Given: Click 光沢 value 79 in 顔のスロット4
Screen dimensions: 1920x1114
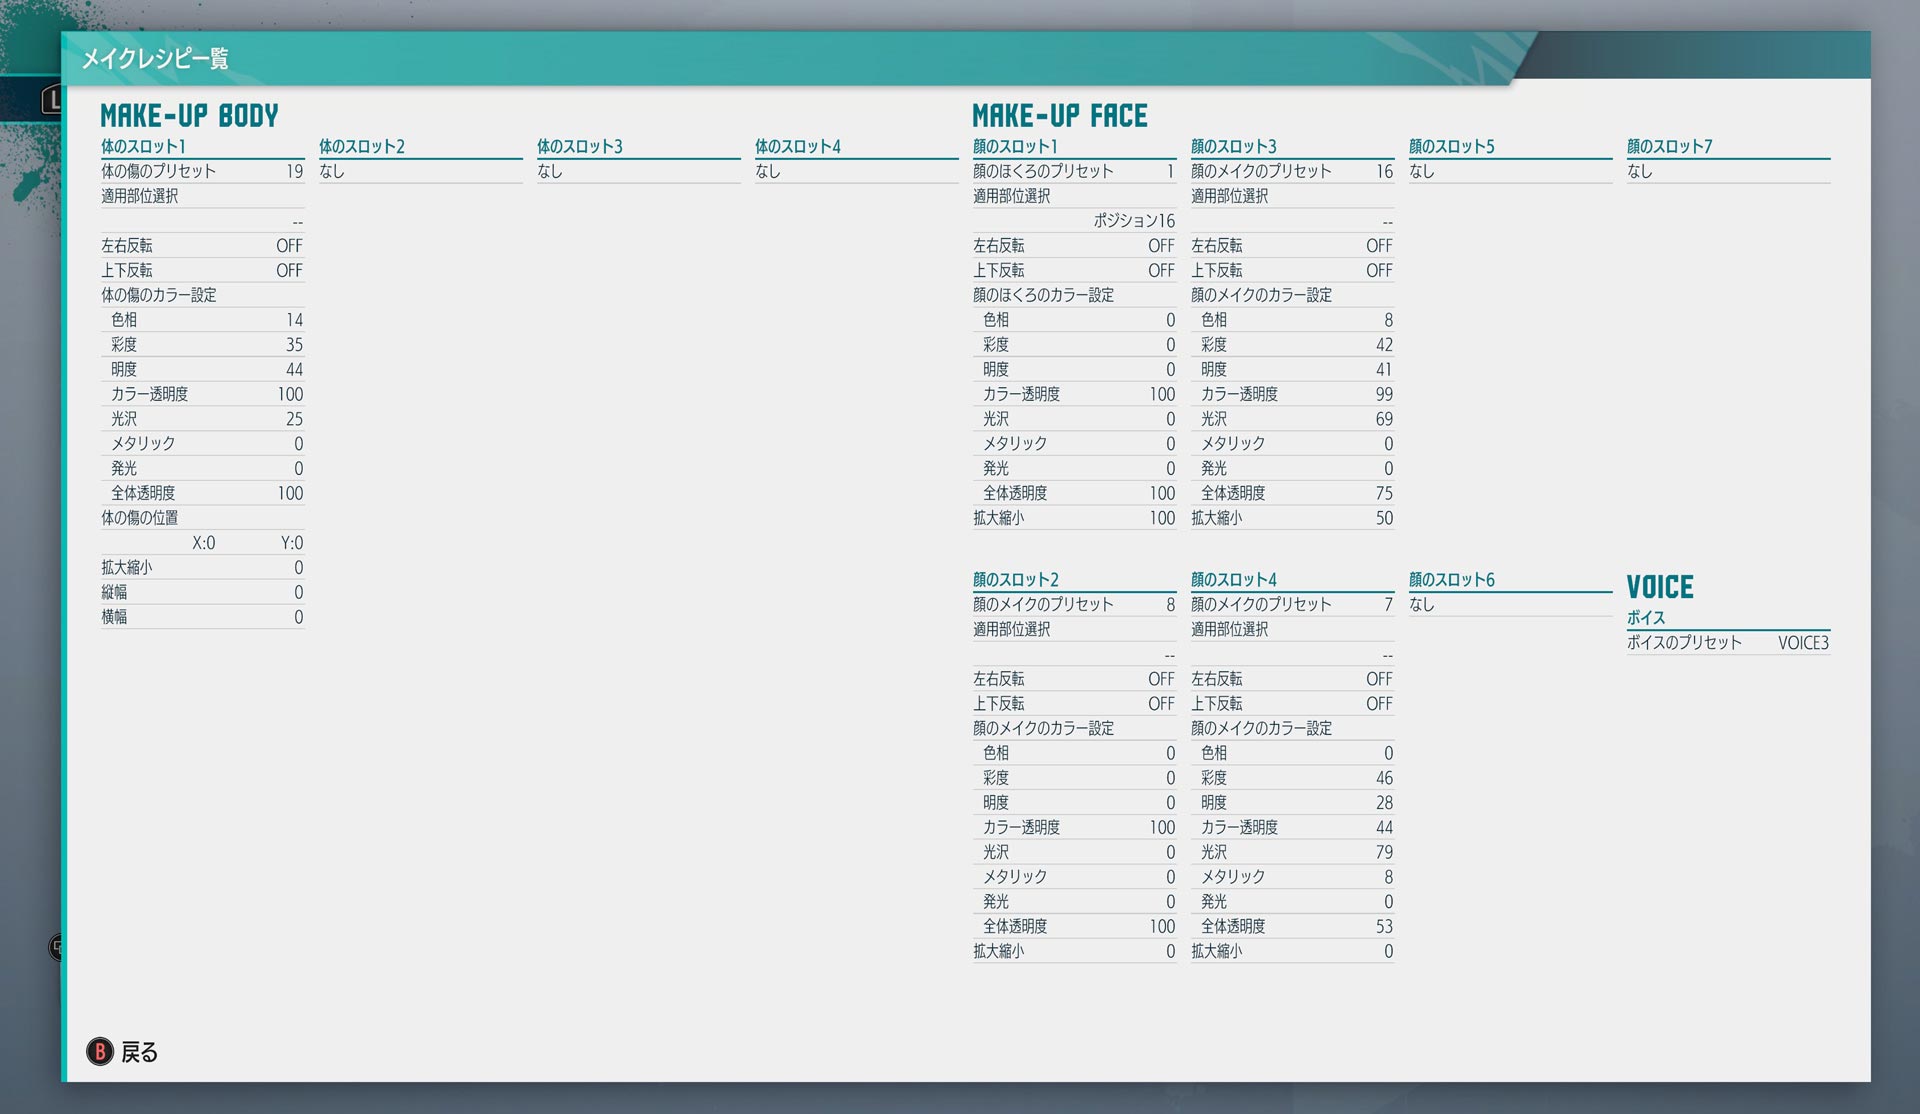Looking at the screenshot, I should tap(1383, 853).
